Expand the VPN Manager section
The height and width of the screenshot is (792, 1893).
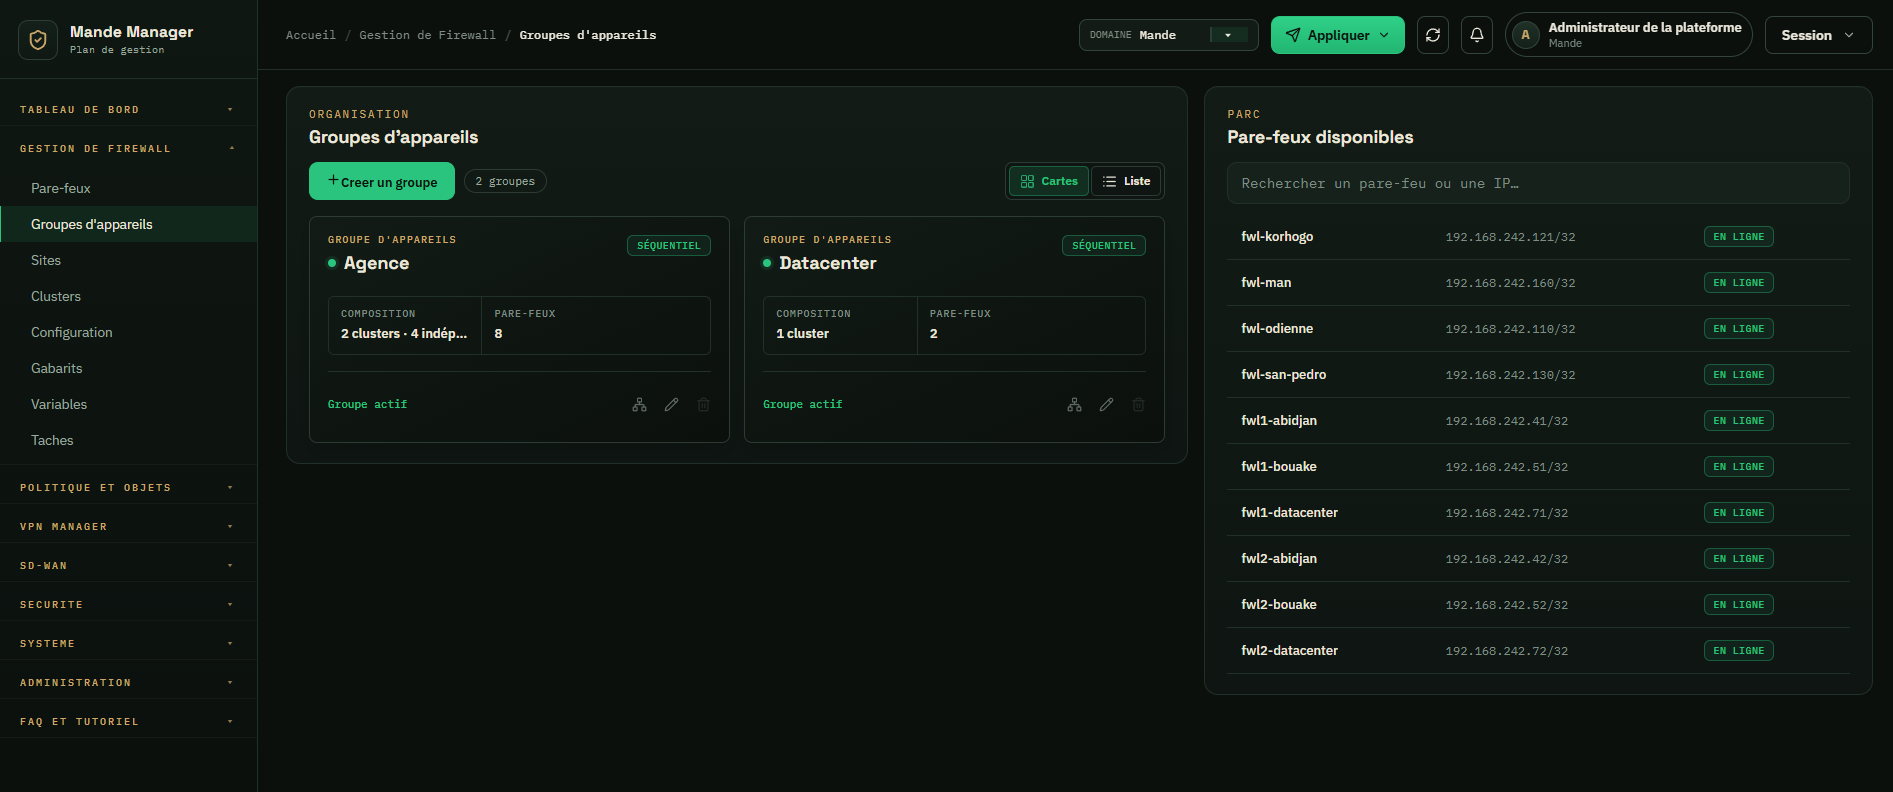(128, 526)
